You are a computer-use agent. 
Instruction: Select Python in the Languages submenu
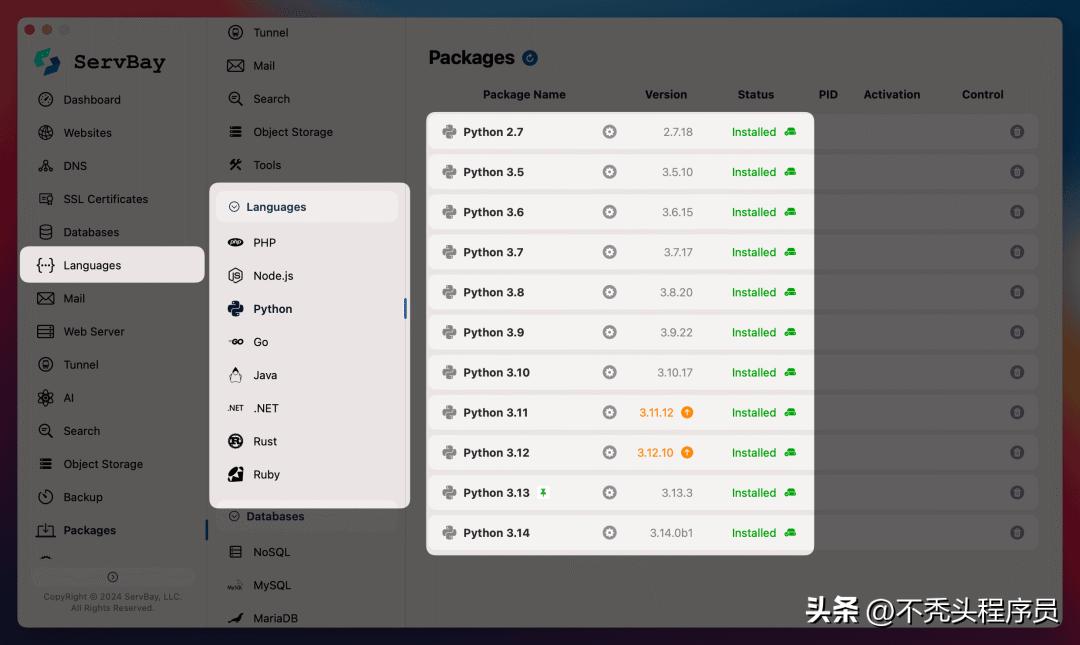coord(272,308)
